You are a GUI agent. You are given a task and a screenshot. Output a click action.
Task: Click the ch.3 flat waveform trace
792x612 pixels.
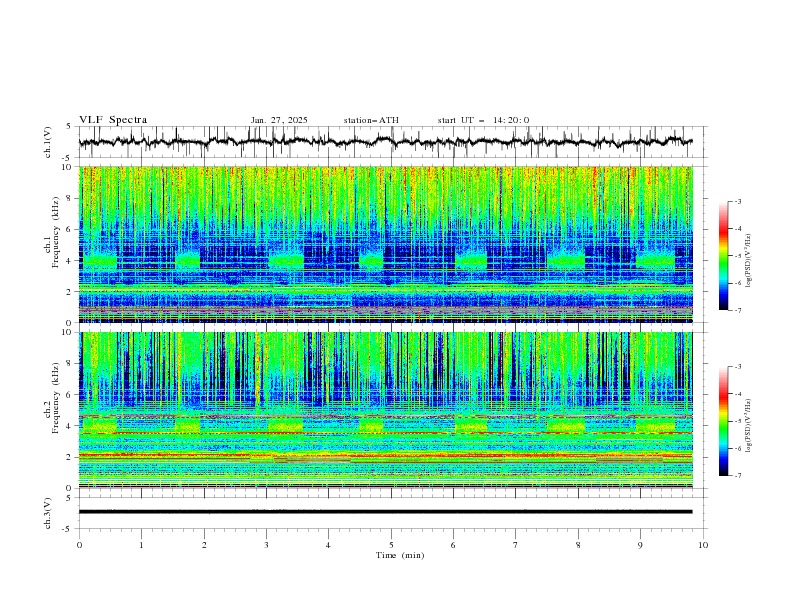(x=386, y=512)
